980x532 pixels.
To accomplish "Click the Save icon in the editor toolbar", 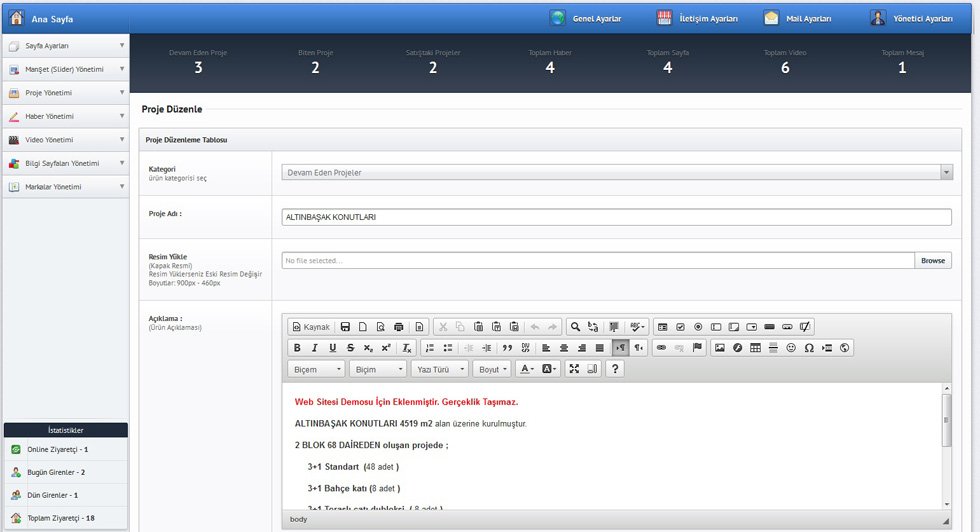I will pos(345,327).
